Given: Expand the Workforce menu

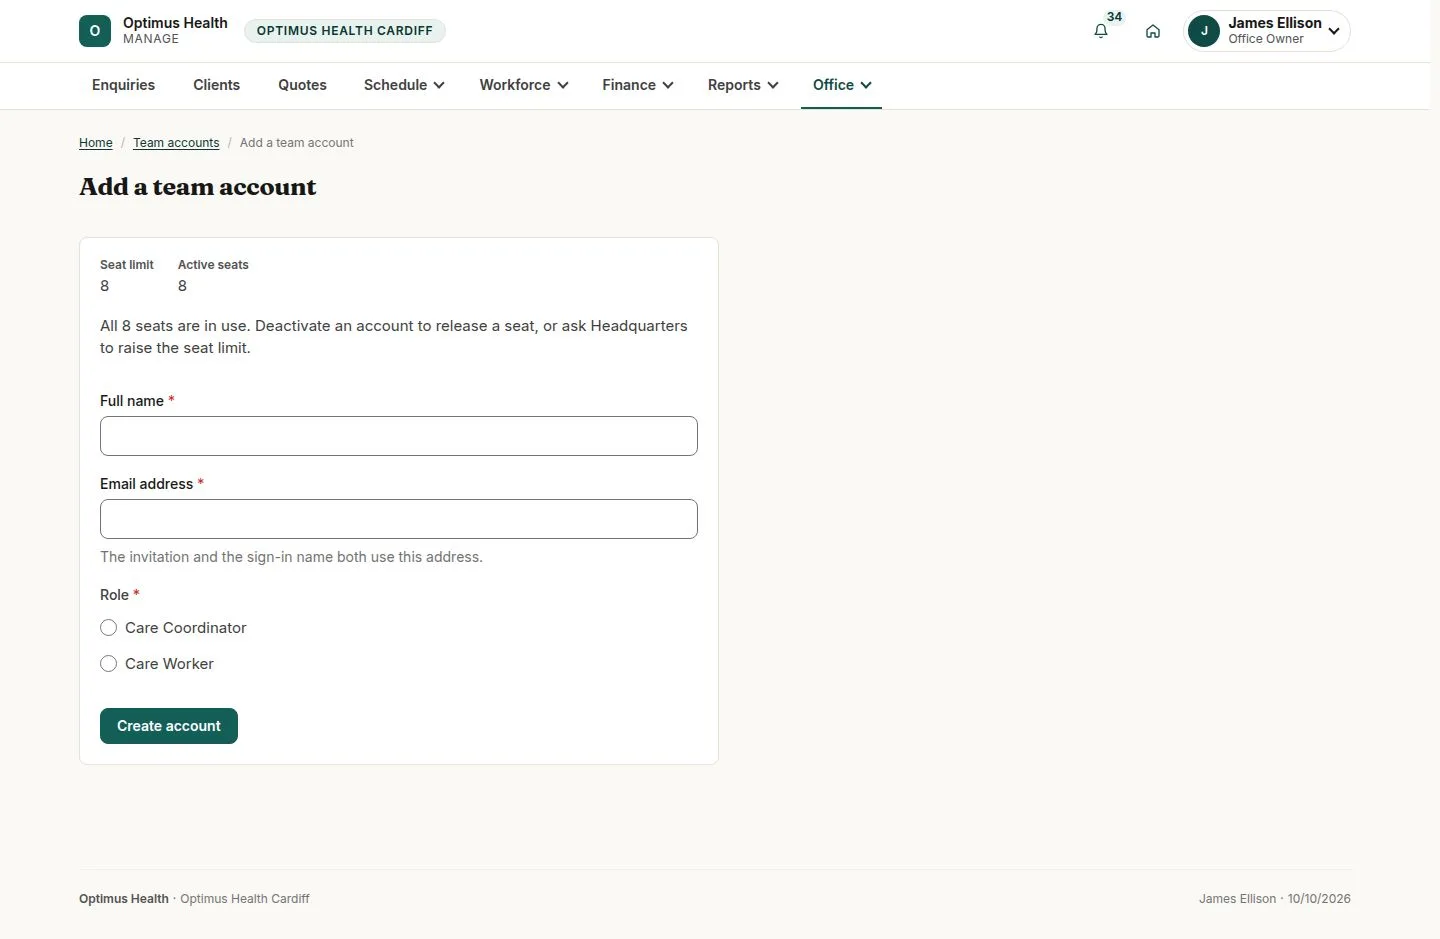Looking at the screenshot, I should (x=524, y=85).
